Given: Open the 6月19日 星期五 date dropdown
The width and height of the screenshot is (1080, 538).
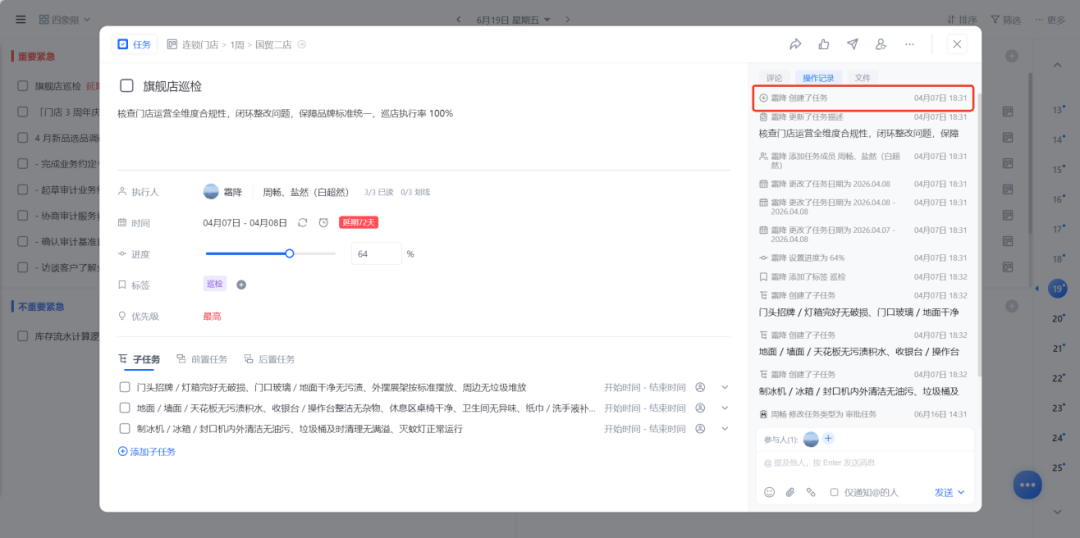Looking at the screenshot, I should point(513,20).
